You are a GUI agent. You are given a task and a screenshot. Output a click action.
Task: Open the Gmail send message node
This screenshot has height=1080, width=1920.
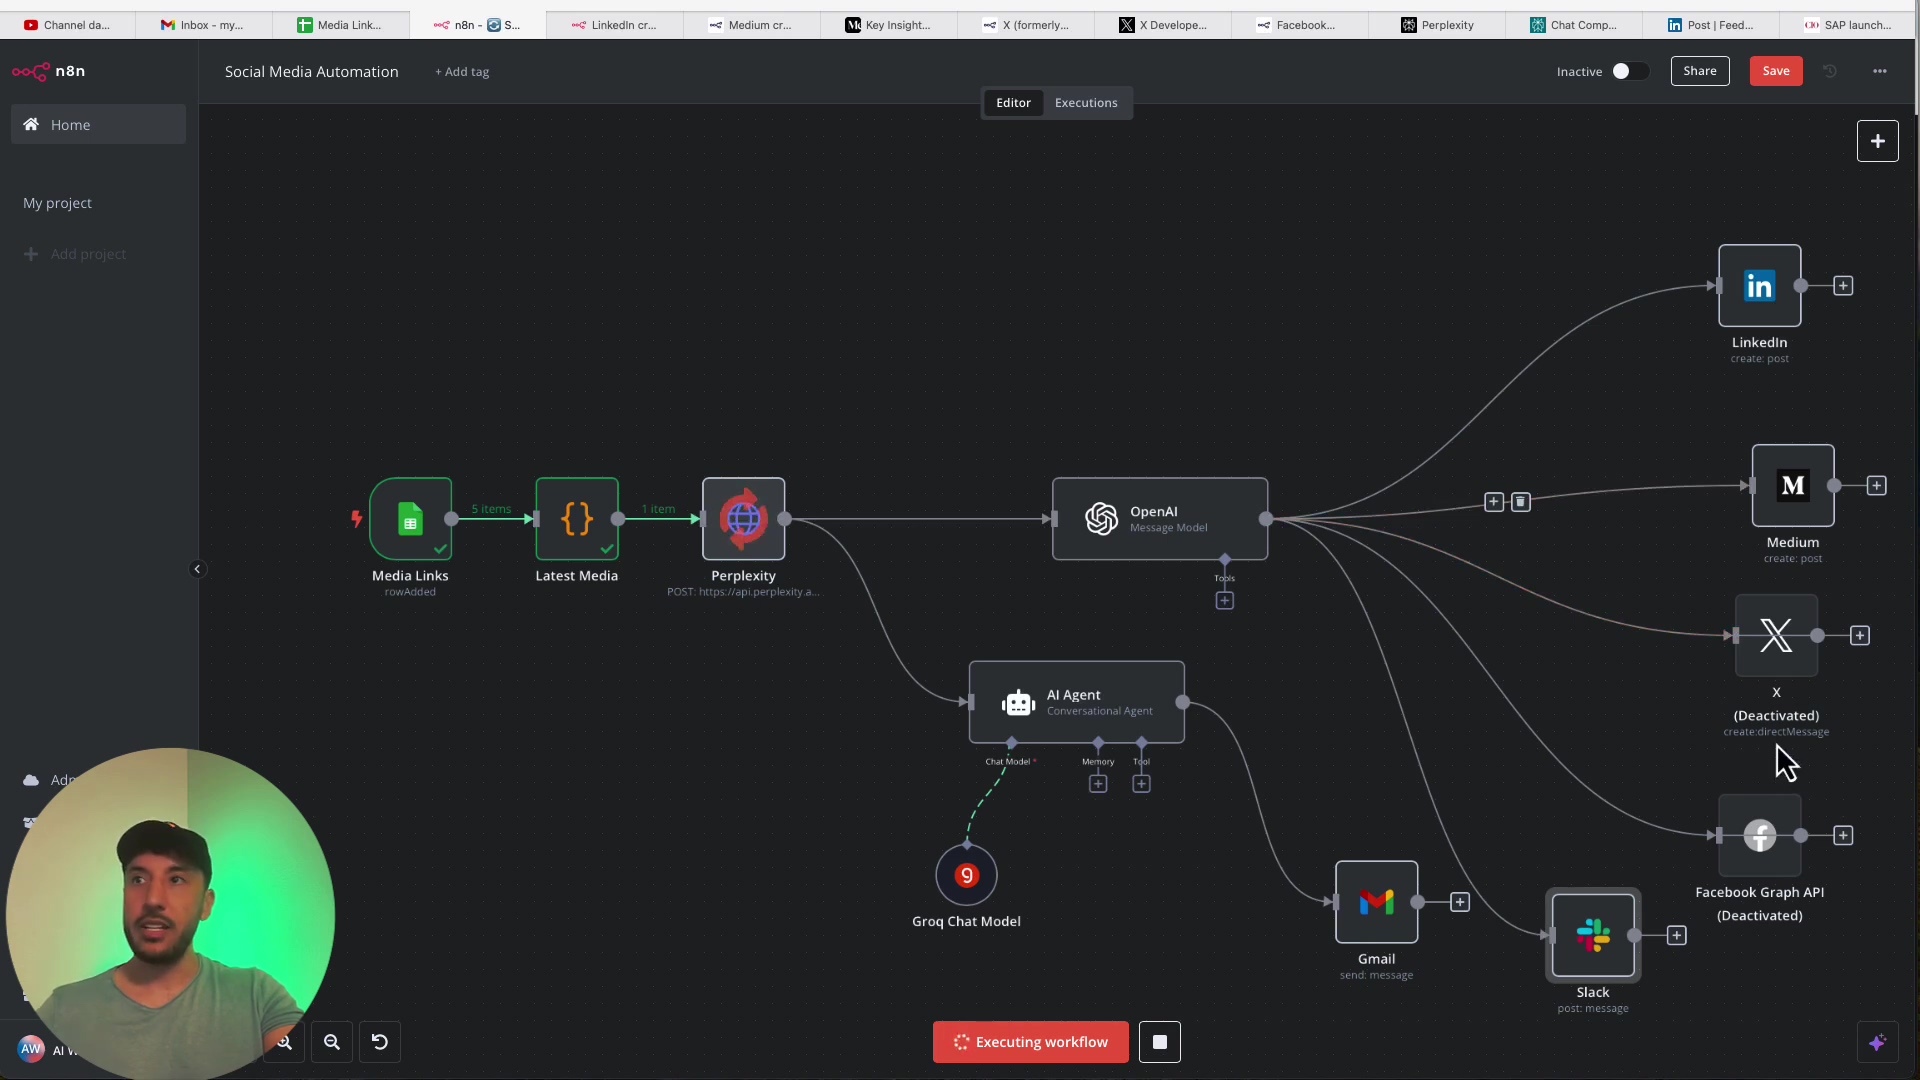point(1376,902)
